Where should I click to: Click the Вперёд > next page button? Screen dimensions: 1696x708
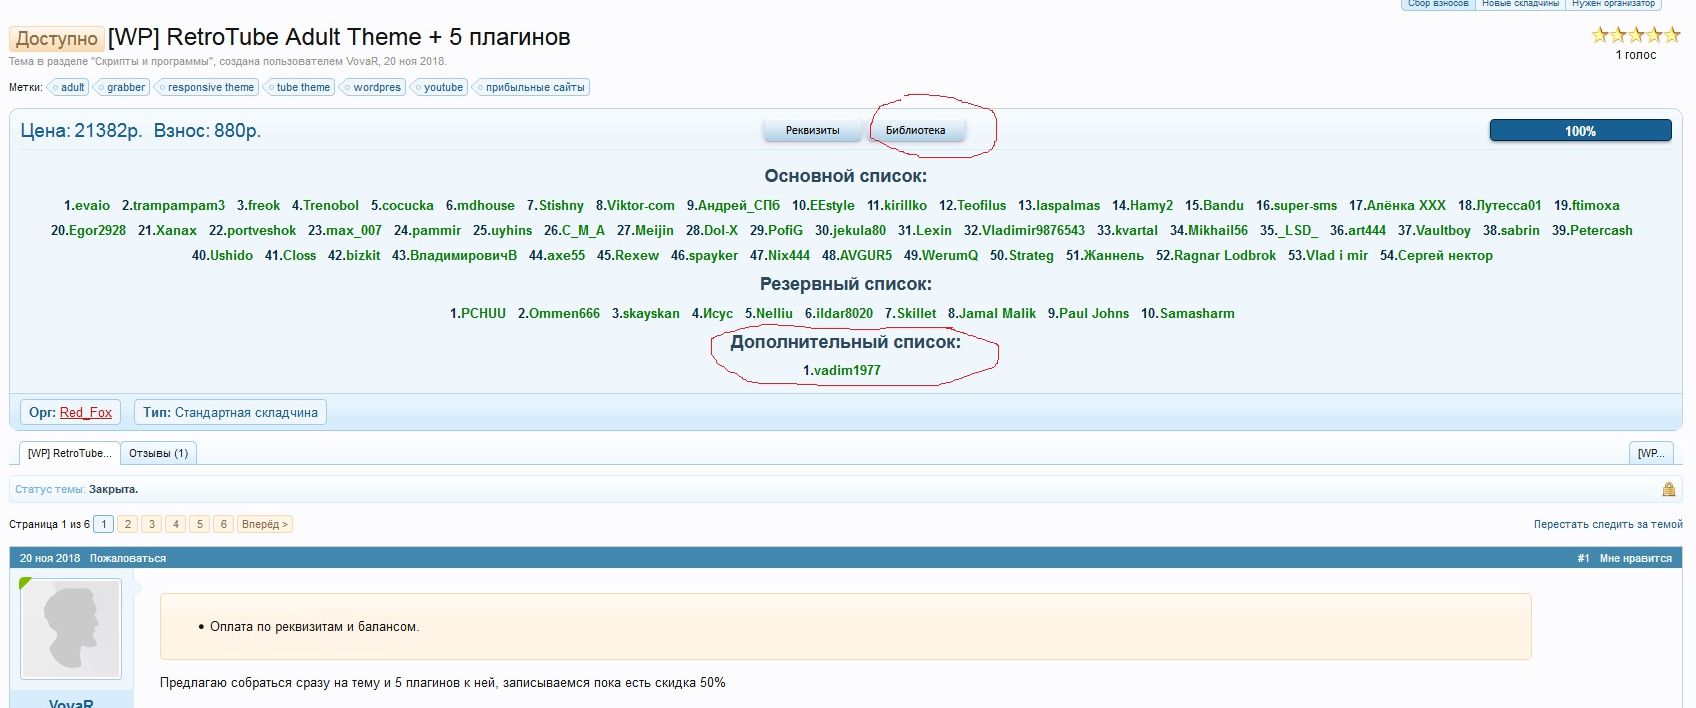(264, 524)
